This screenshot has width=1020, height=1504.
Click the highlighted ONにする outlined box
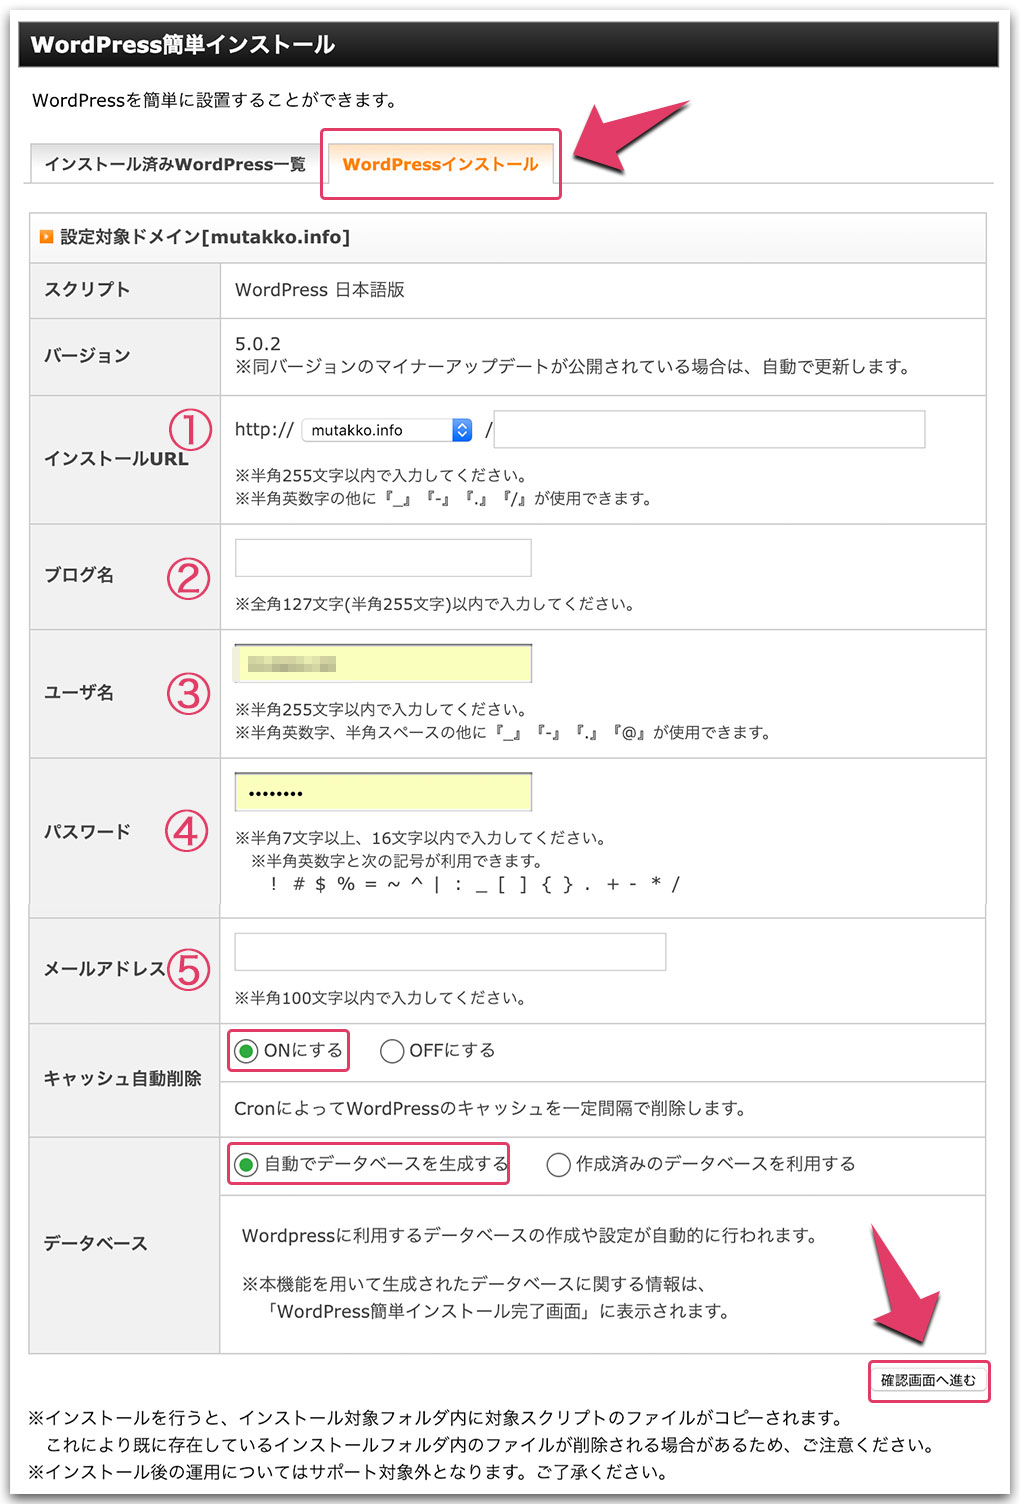288,1051
